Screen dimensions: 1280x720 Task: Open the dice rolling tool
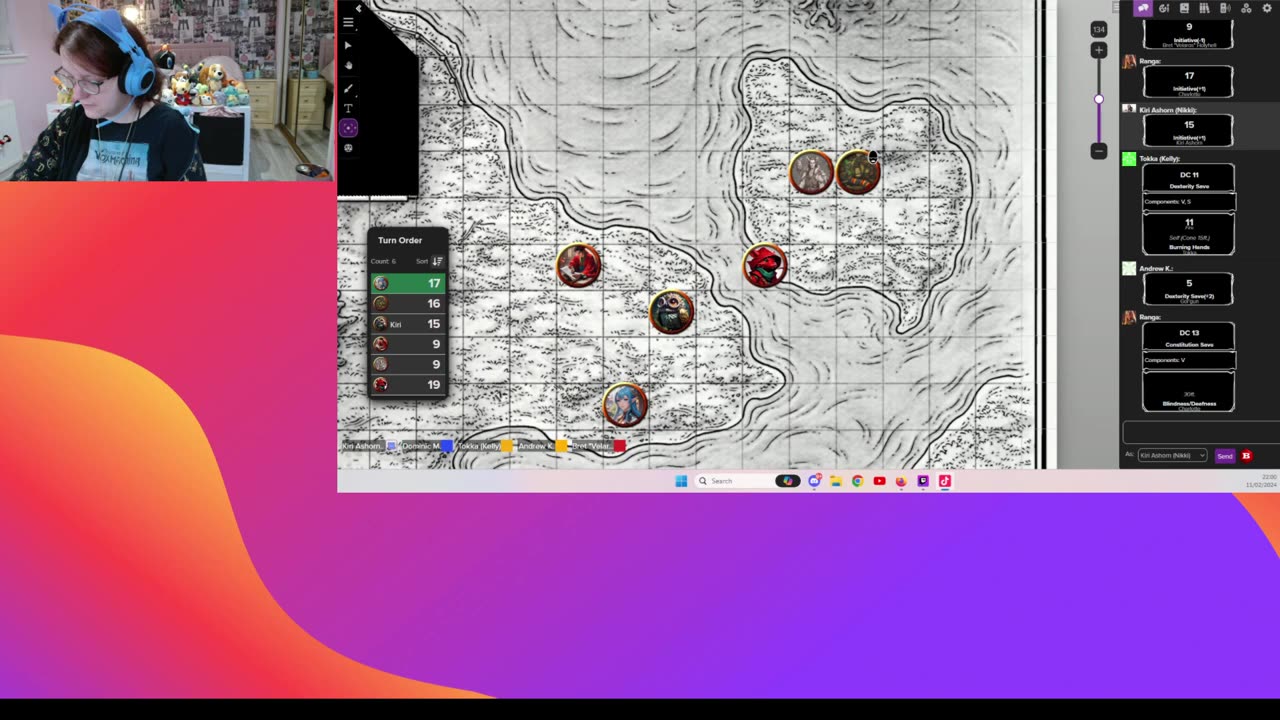[348, 148]
